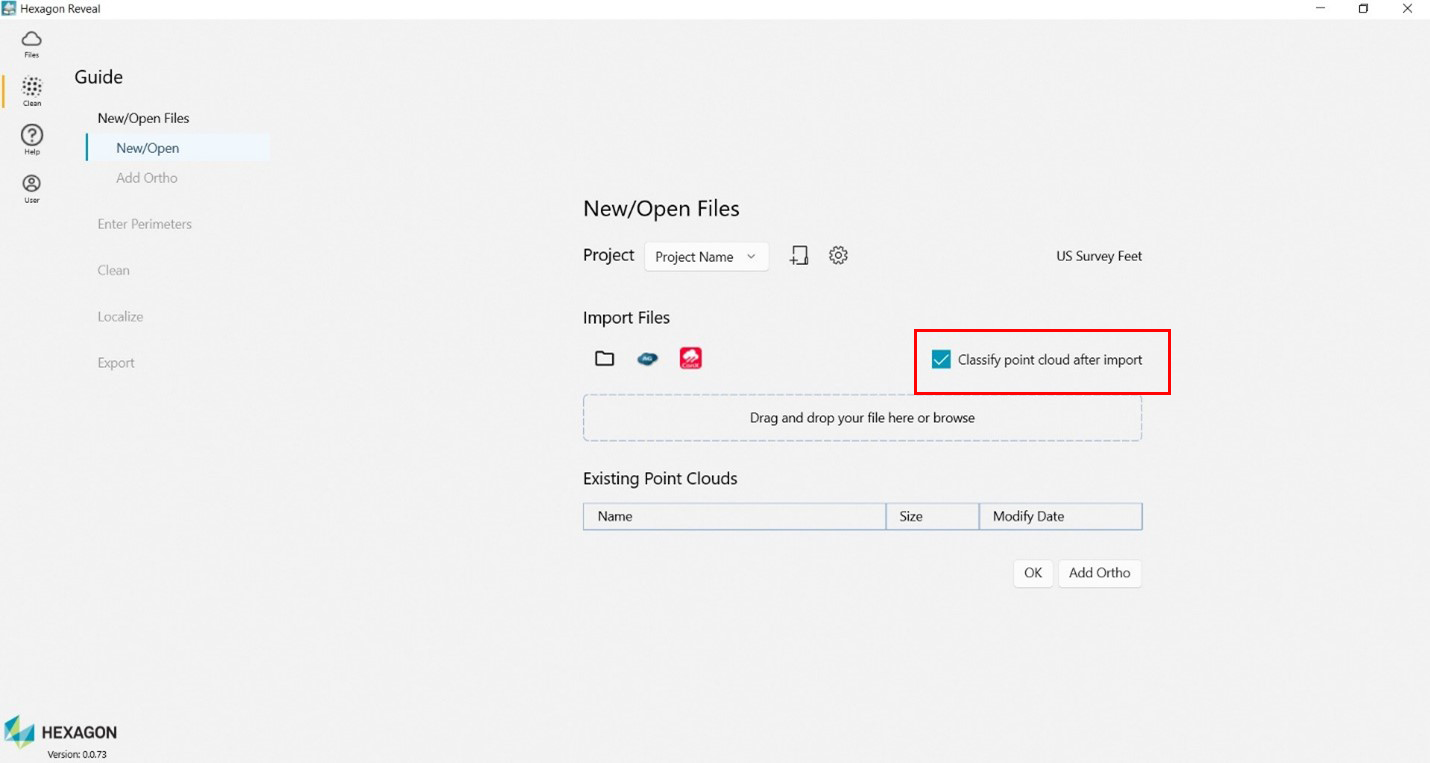Image resolution: width=1430 pixels, height=763 pixels.
Task: Select the Clean point cloud sidebar icon
Action: tap(32, 90)
